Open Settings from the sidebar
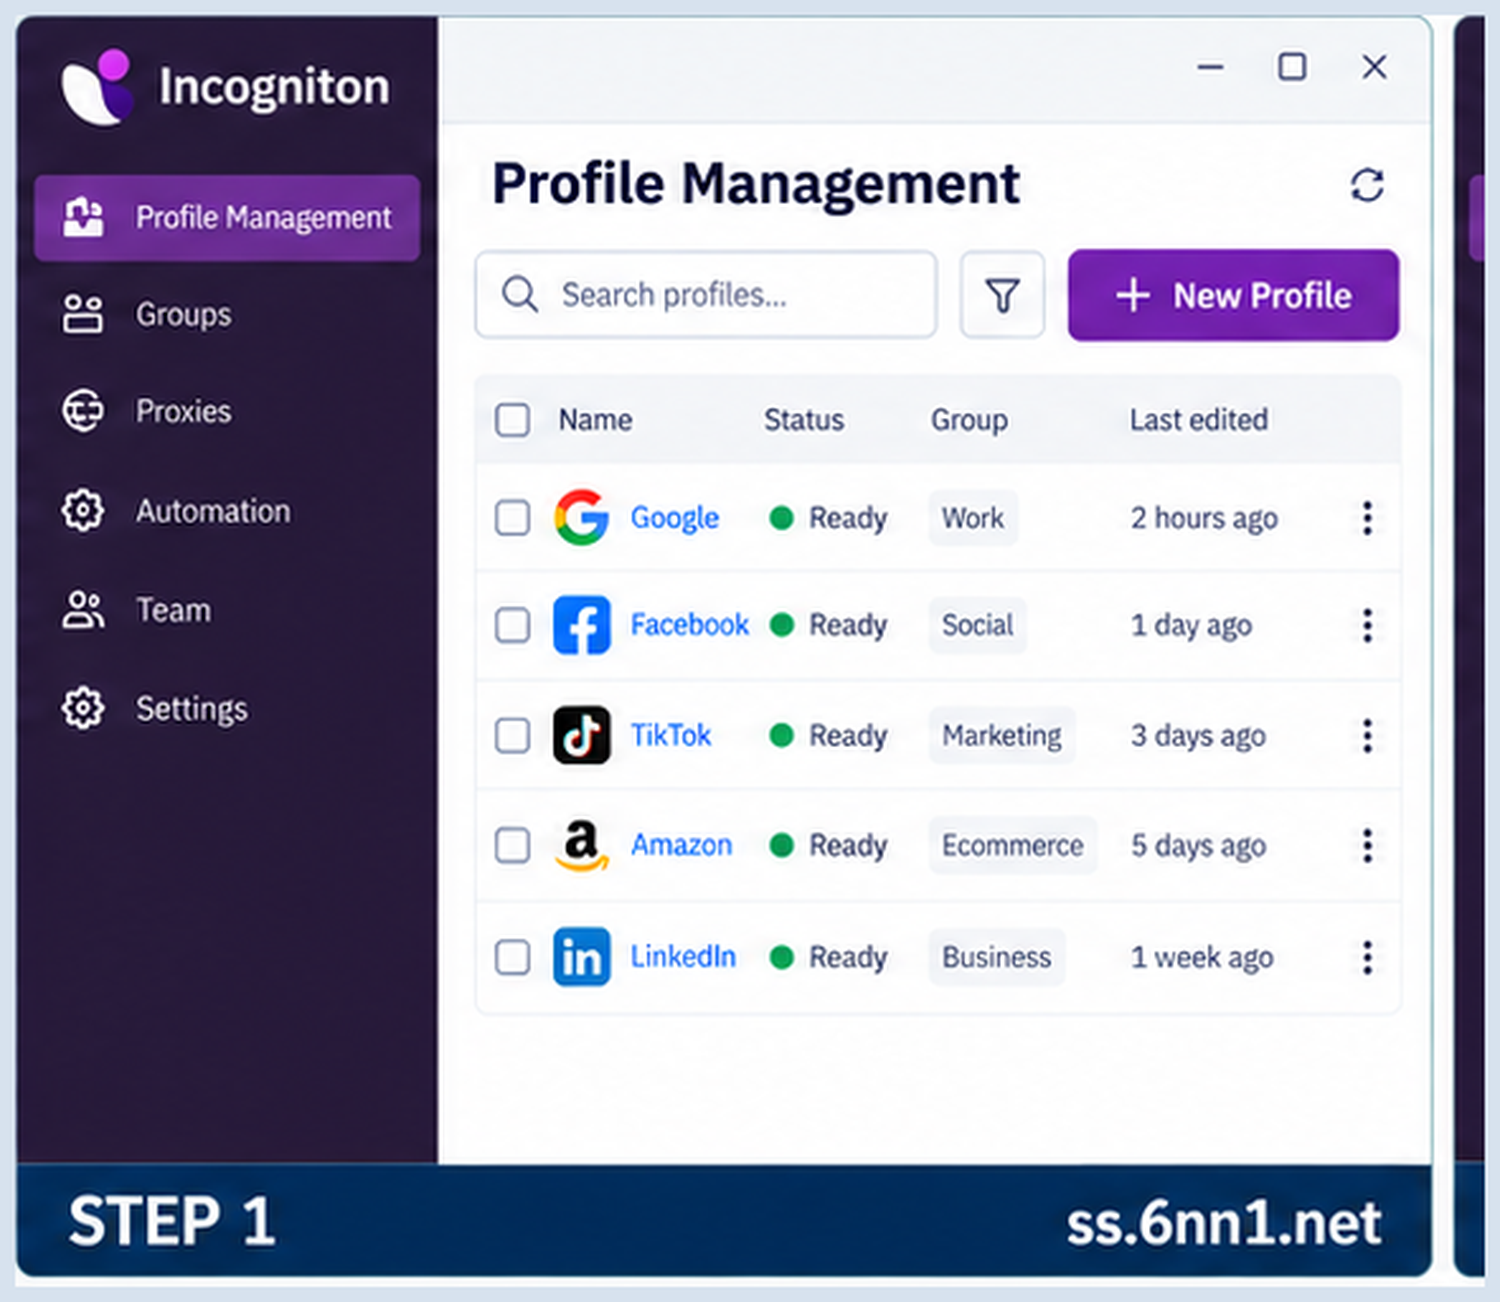The image size is (1500, 1302). (x=191, y=709)
